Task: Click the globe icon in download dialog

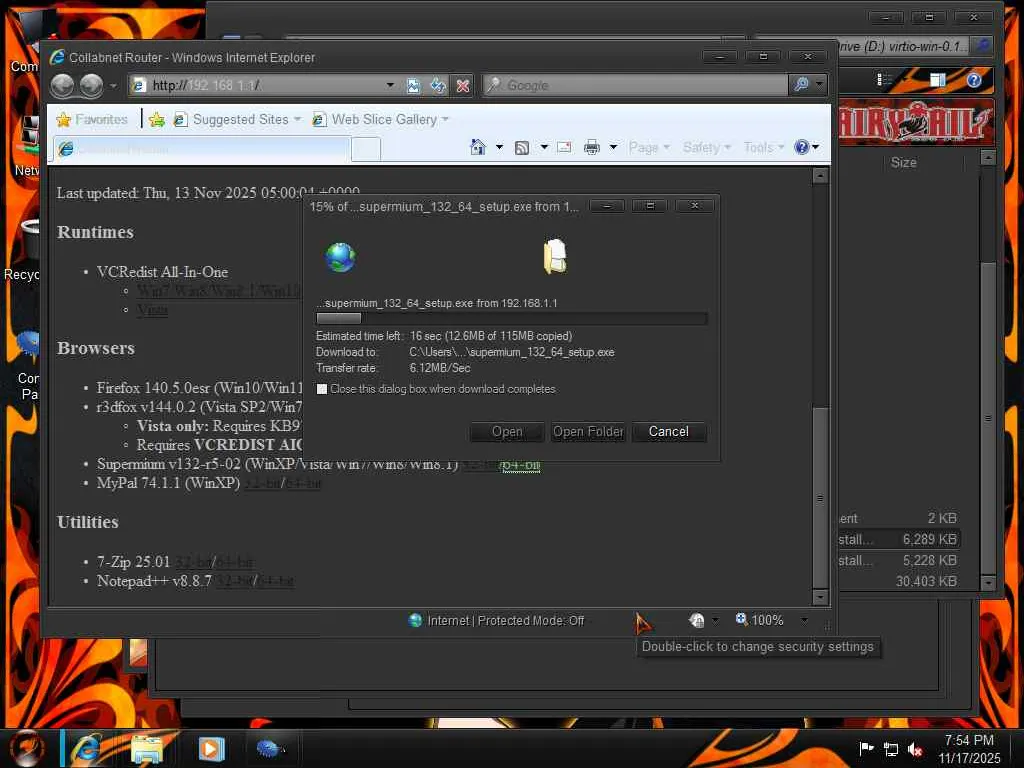Action: [x=340, y=257]
